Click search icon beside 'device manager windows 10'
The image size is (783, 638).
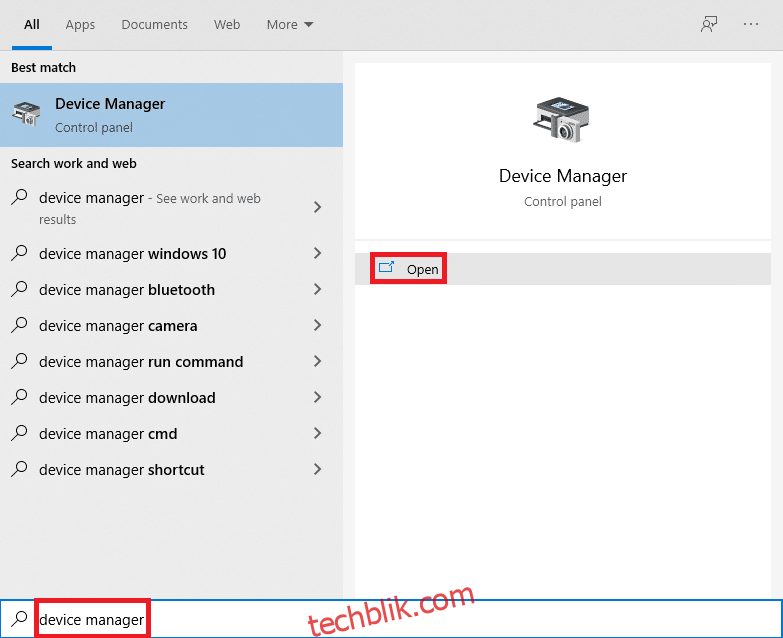coord(19,253)
